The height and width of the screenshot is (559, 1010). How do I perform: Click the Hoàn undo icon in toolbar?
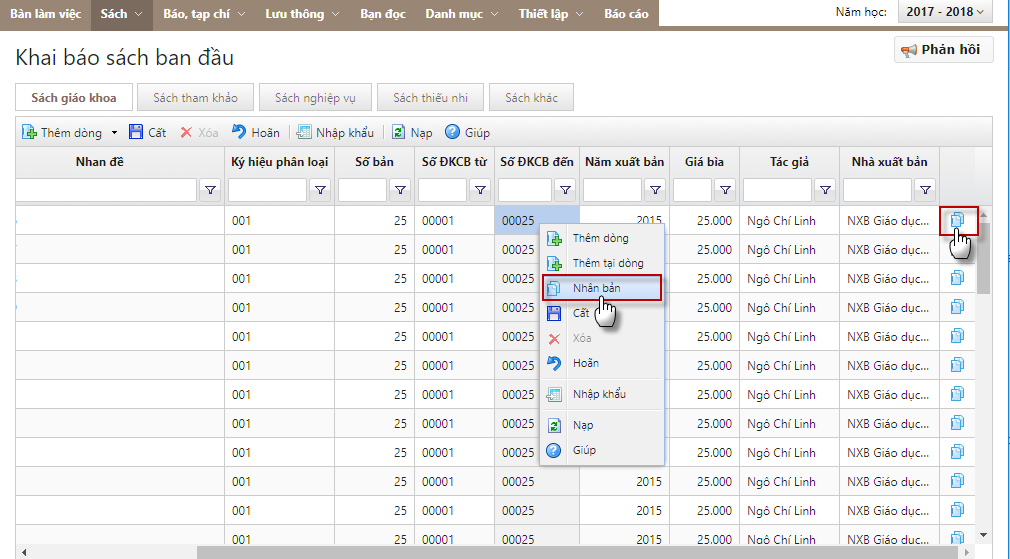point(239,132)
